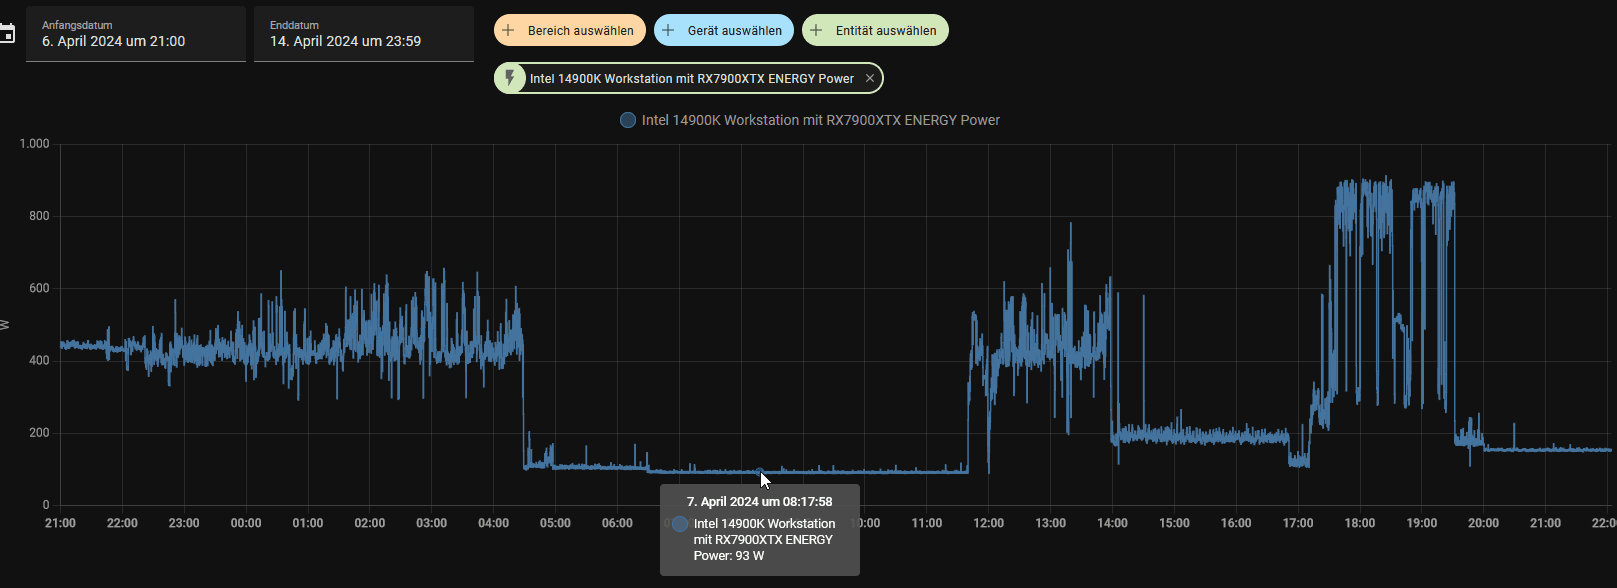Viewport: 1617px width, 588px height.
Task: Click the 00:00 label on time axis
Action: pos(246,523)
